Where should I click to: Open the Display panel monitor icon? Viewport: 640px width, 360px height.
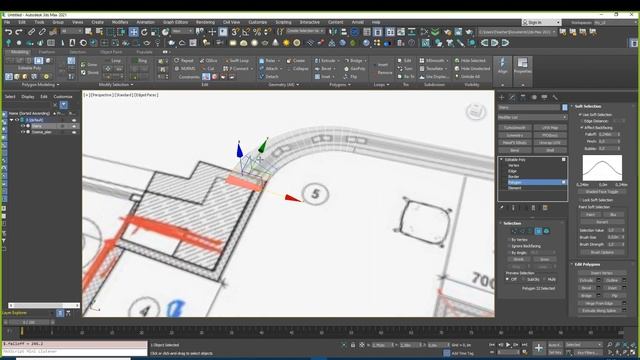point(544,97)
